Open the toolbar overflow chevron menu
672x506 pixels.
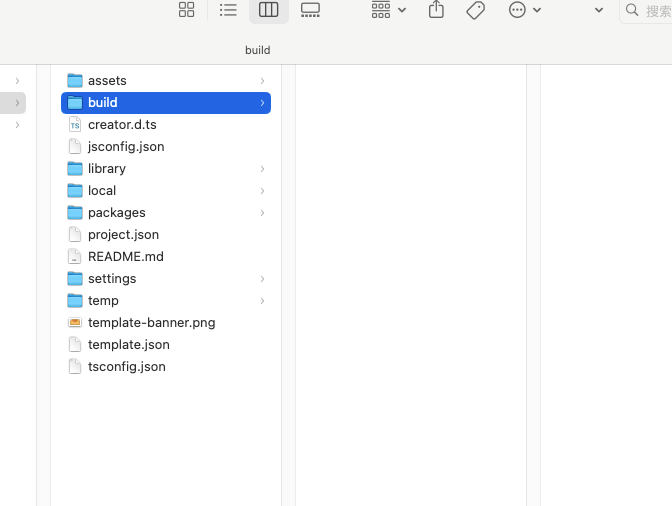click(x=598, y=10)
